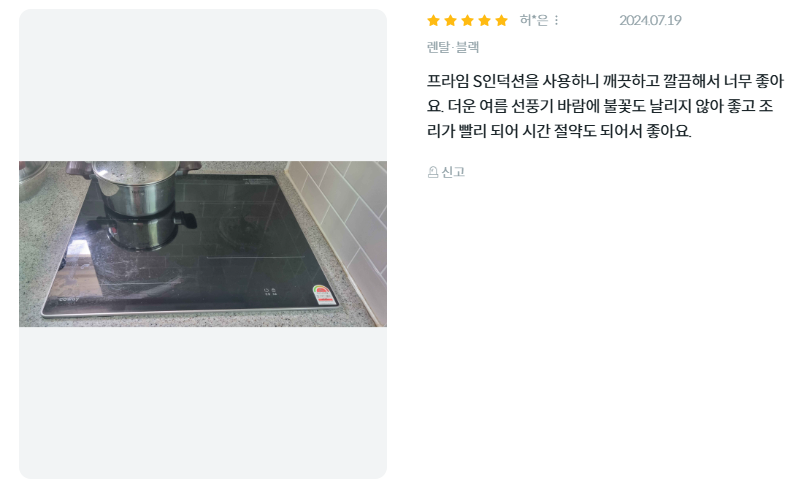803x488 pixels.
Task: Click the 블랙 color option text
Action: coord(467,47)
